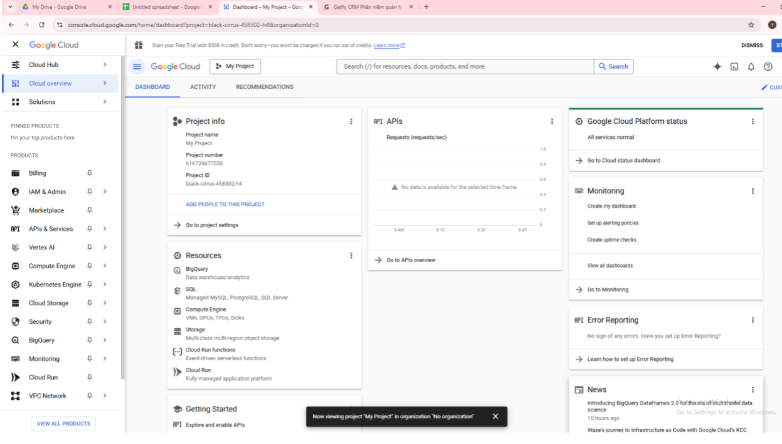Switch to the Recommendations tab
This screenshot has height=444, width=782.
pos(264,87)
